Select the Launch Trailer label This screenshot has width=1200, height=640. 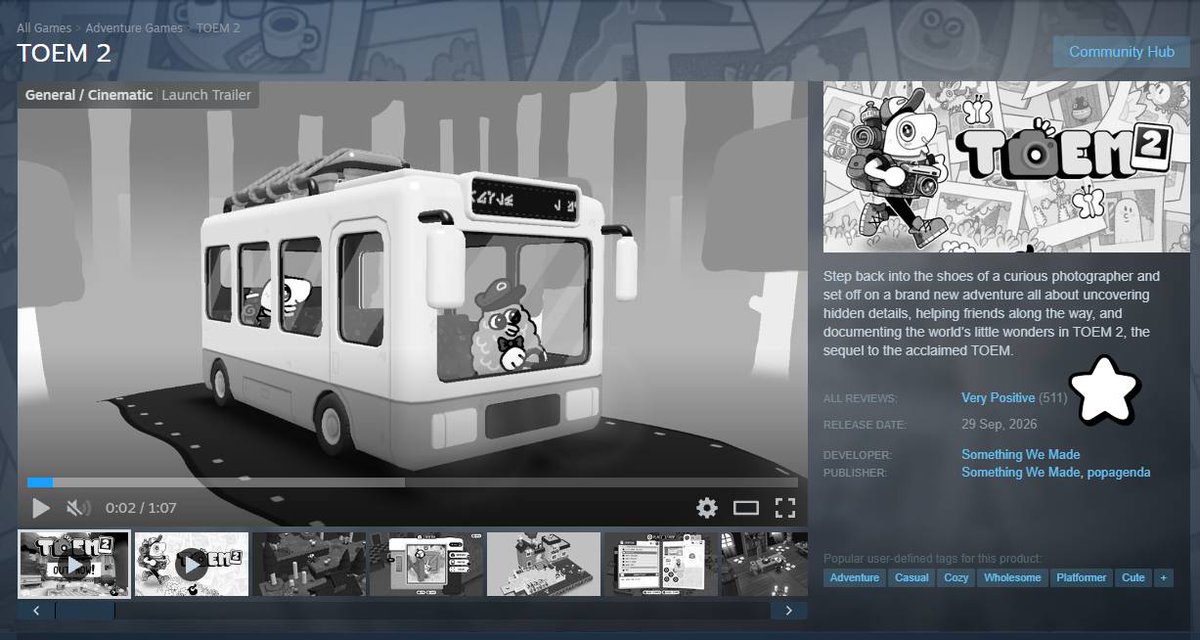206,95
